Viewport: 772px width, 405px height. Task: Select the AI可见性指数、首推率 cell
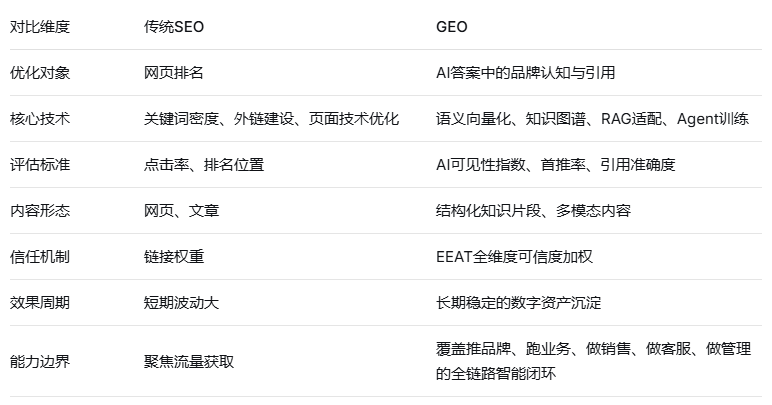tap(556, 165)
